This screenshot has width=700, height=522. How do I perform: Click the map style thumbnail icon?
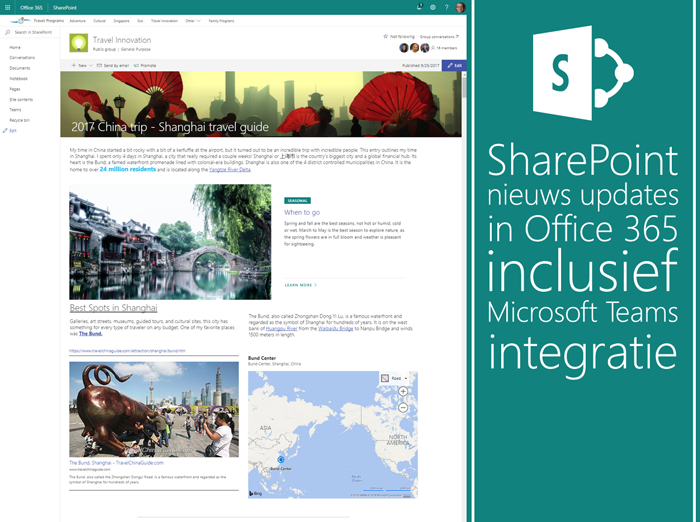pos(385,378)
